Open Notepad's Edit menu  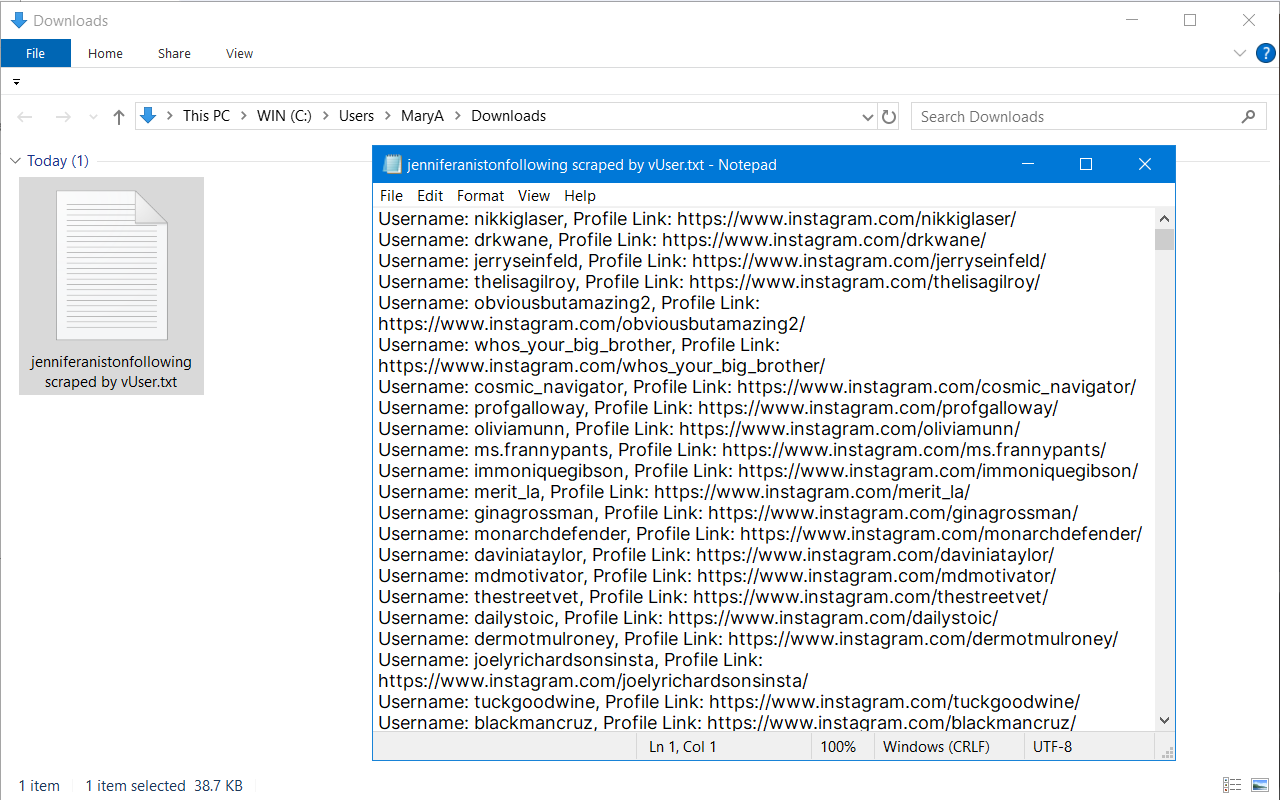430,196
